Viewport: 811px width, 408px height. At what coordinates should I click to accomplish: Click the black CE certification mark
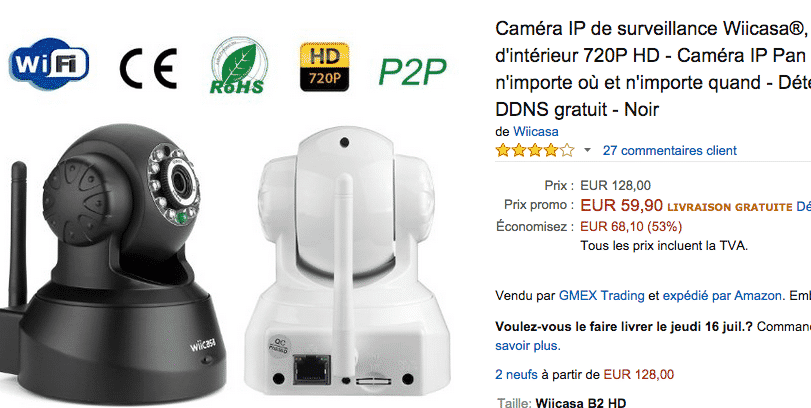coord(148,68)
